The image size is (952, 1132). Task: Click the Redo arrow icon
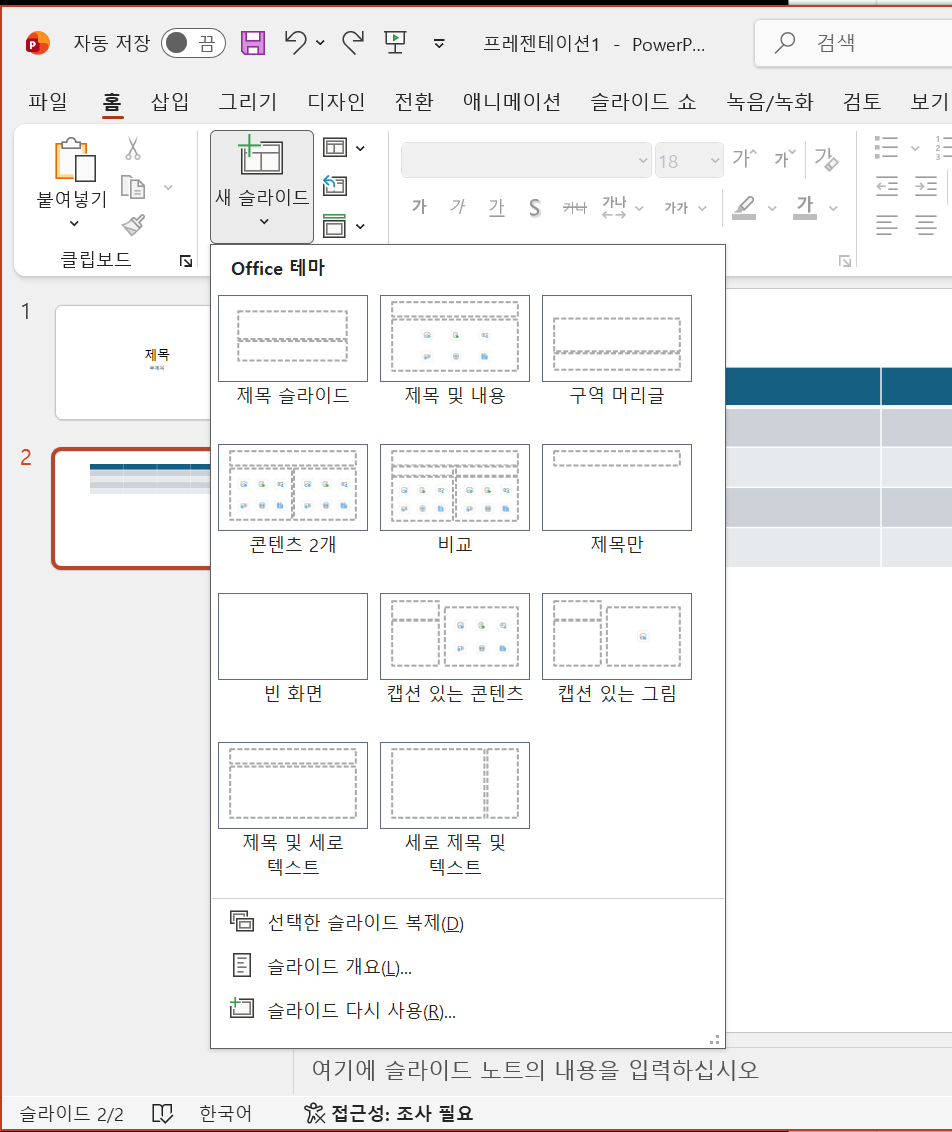click(x=352, y=43)
